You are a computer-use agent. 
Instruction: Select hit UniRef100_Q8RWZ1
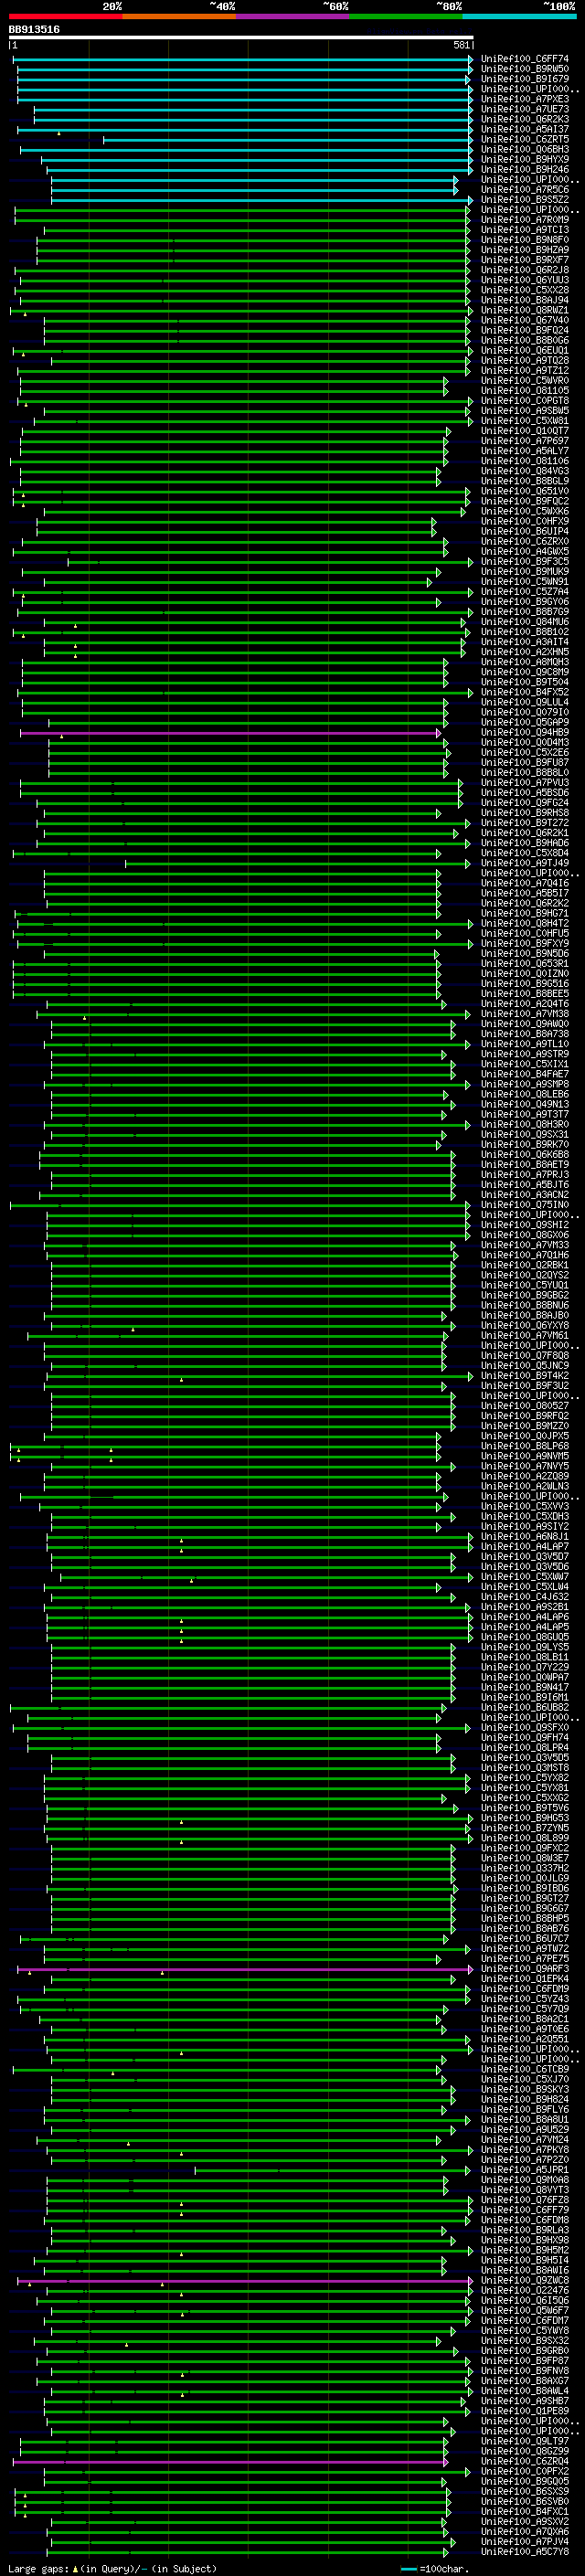[525, 310]
